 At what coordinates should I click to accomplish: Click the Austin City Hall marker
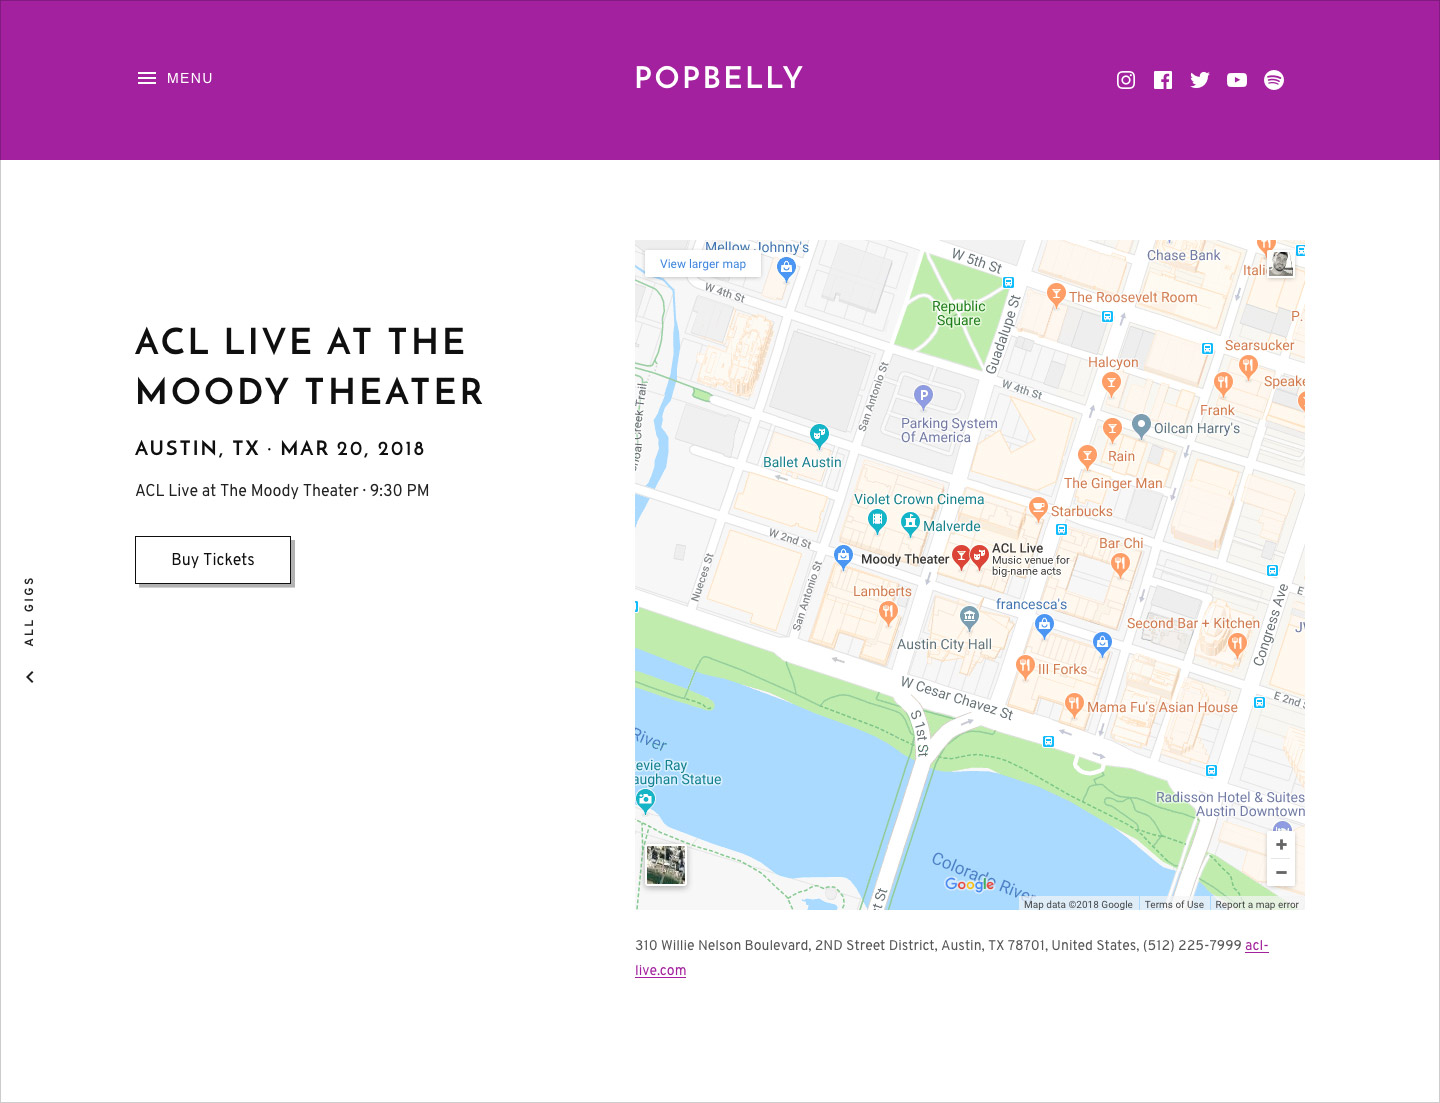(969, 618)
